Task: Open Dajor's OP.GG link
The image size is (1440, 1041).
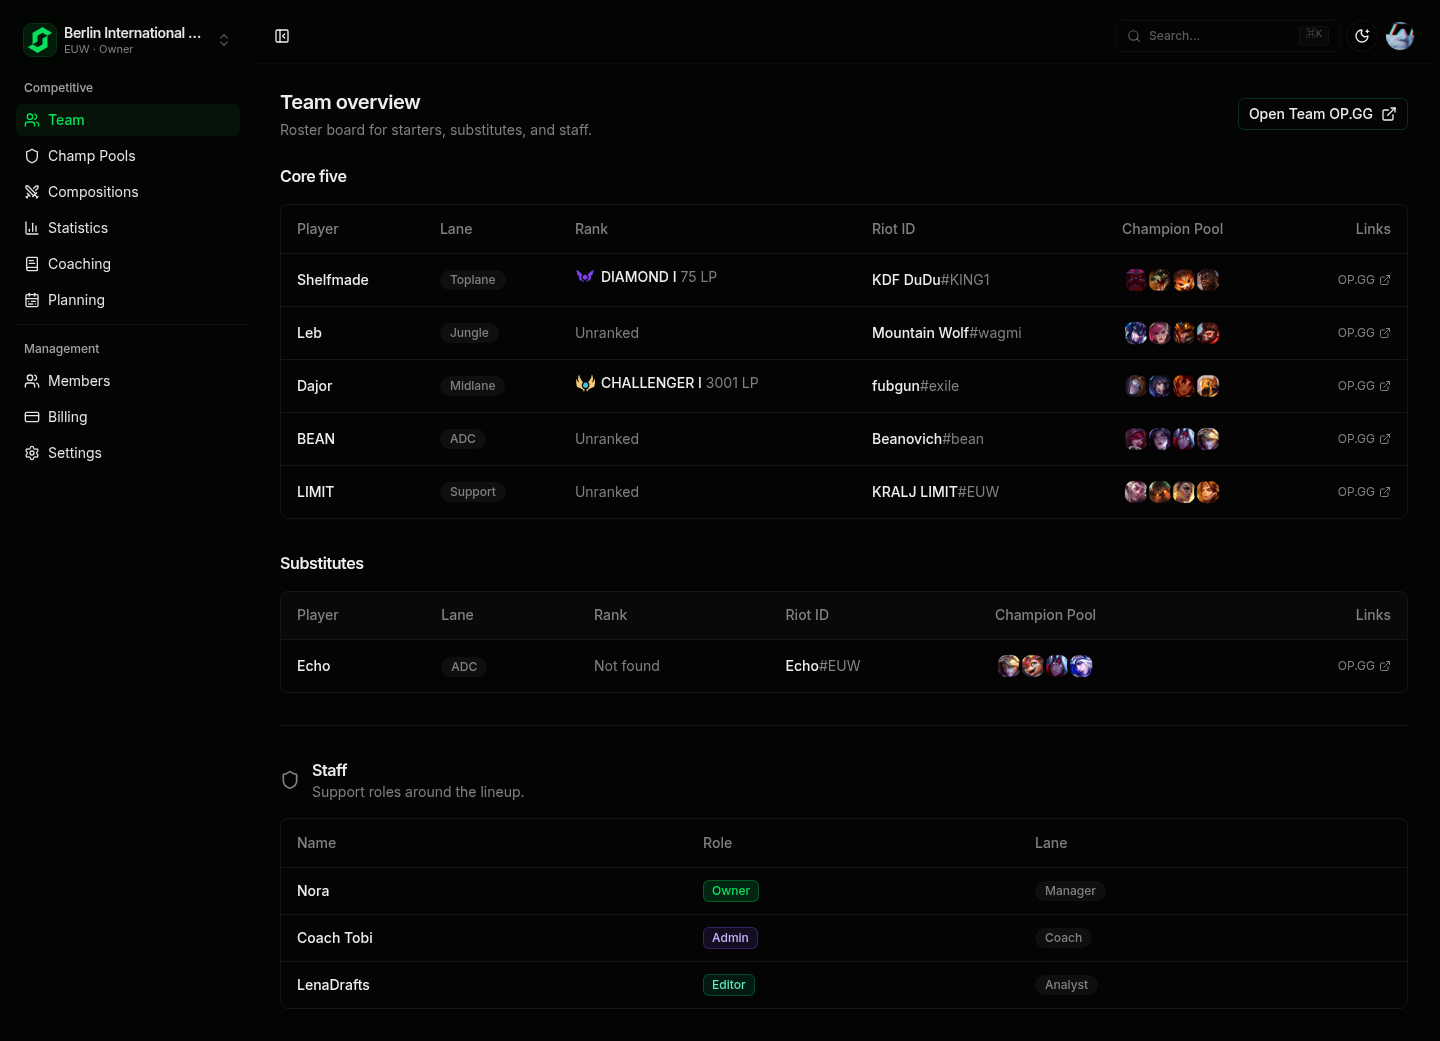Action: click(x=1364, y=386)
